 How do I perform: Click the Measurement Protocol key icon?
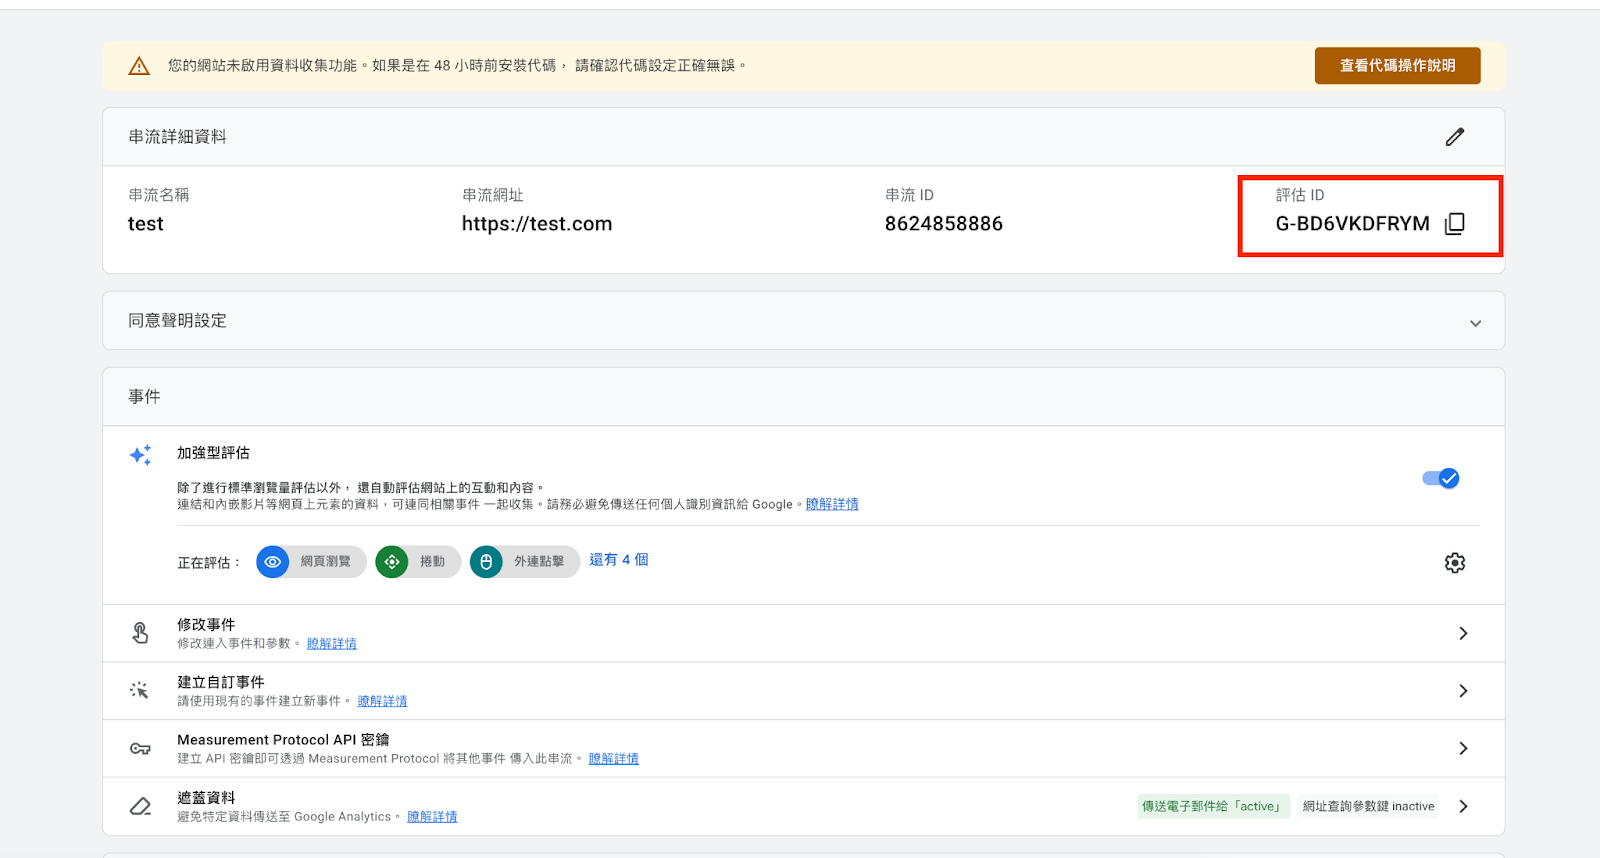point(140,748)
